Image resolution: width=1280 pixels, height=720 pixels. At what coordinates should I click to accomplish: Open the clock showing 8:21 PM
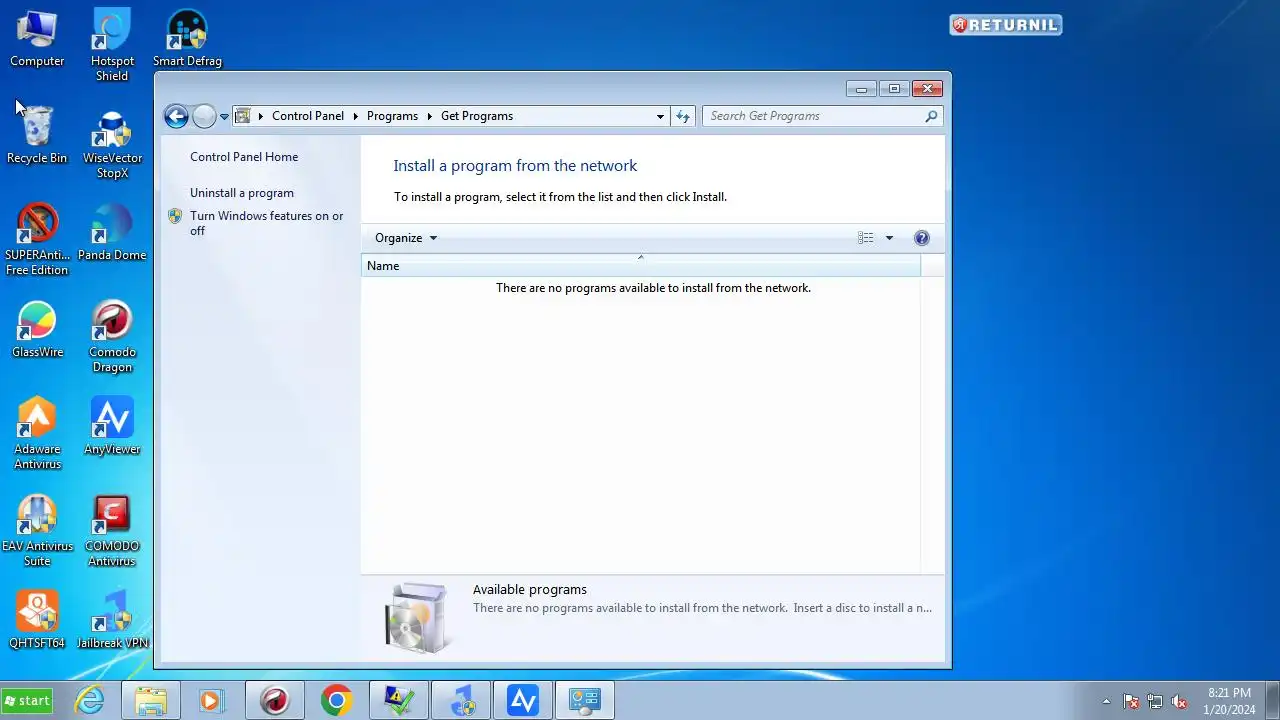point(1229,701)
